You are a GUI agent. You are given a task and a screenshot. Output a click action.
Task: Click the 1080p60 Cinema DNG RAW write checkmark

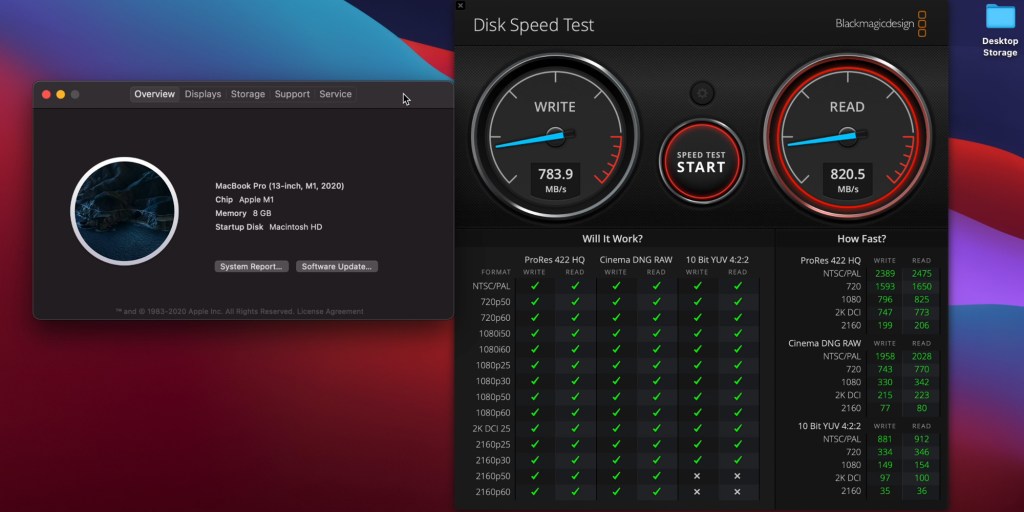tap(616, 413)
